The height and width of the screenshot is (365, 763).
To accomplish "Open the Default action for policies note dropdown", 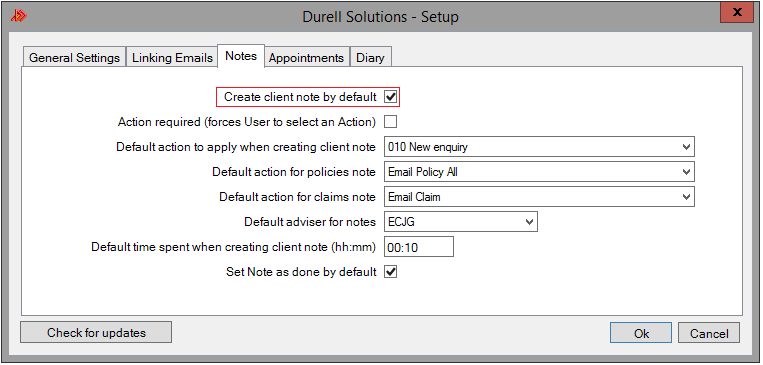I will pyautogui.click(x=539, y=172).
